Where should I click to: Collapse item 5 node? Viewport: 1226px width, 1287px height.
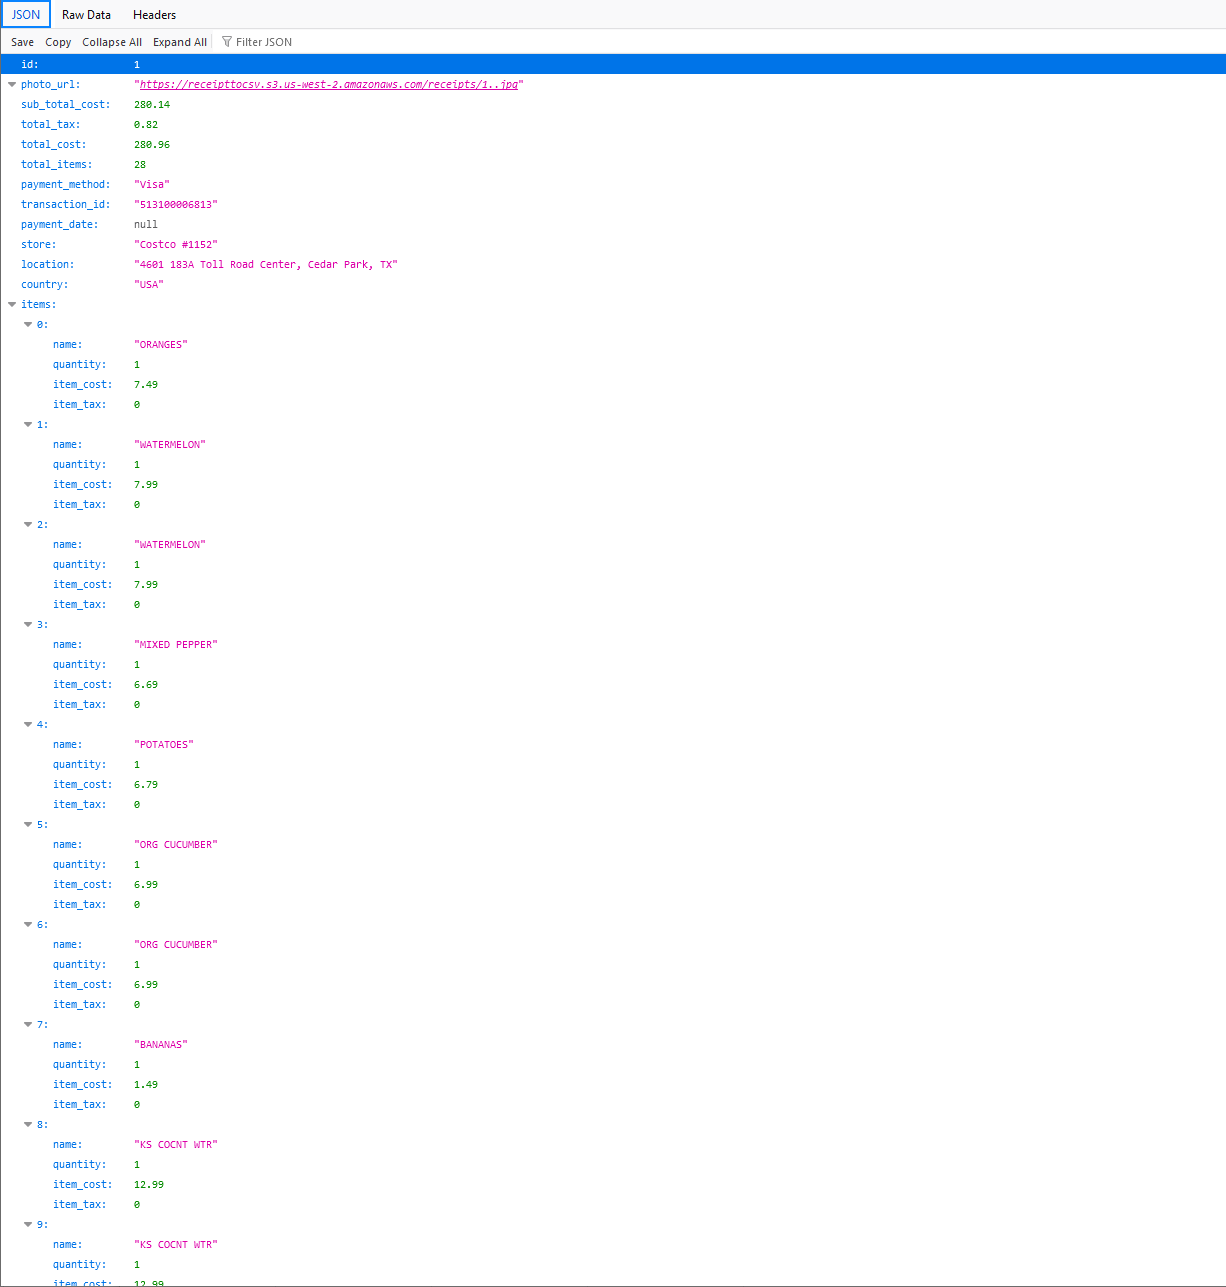click(x=28, y=825)
